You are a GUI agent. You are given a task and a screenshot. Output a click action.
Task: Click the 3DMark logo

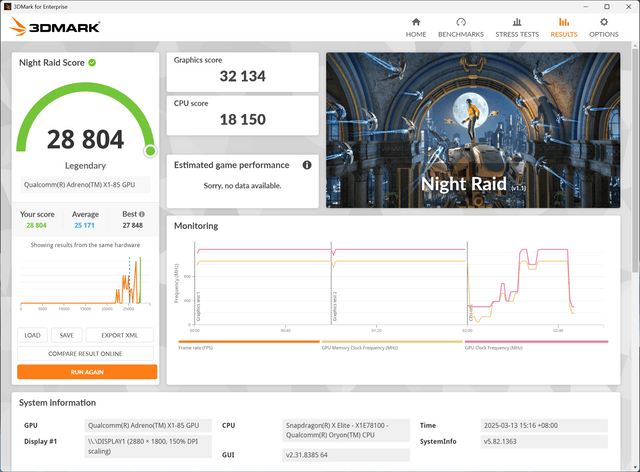tap(55, 27)
